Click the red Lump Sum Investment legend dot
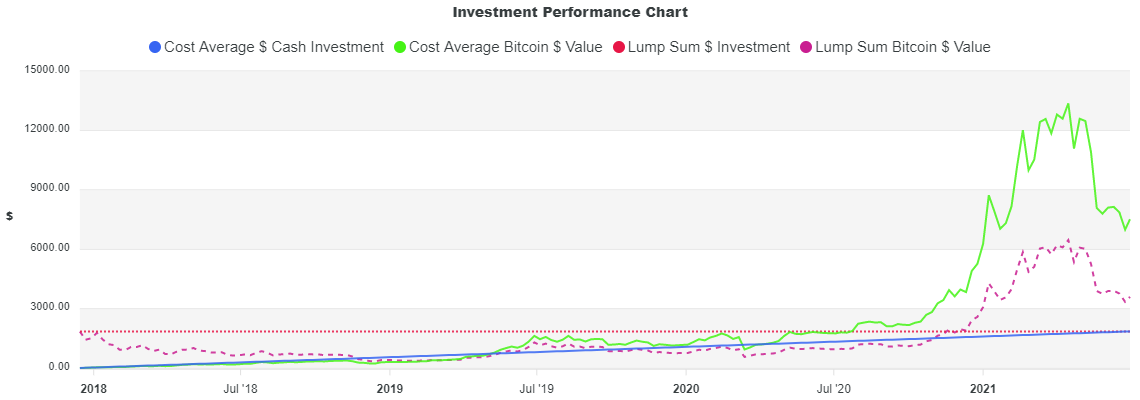 point(619,47)
